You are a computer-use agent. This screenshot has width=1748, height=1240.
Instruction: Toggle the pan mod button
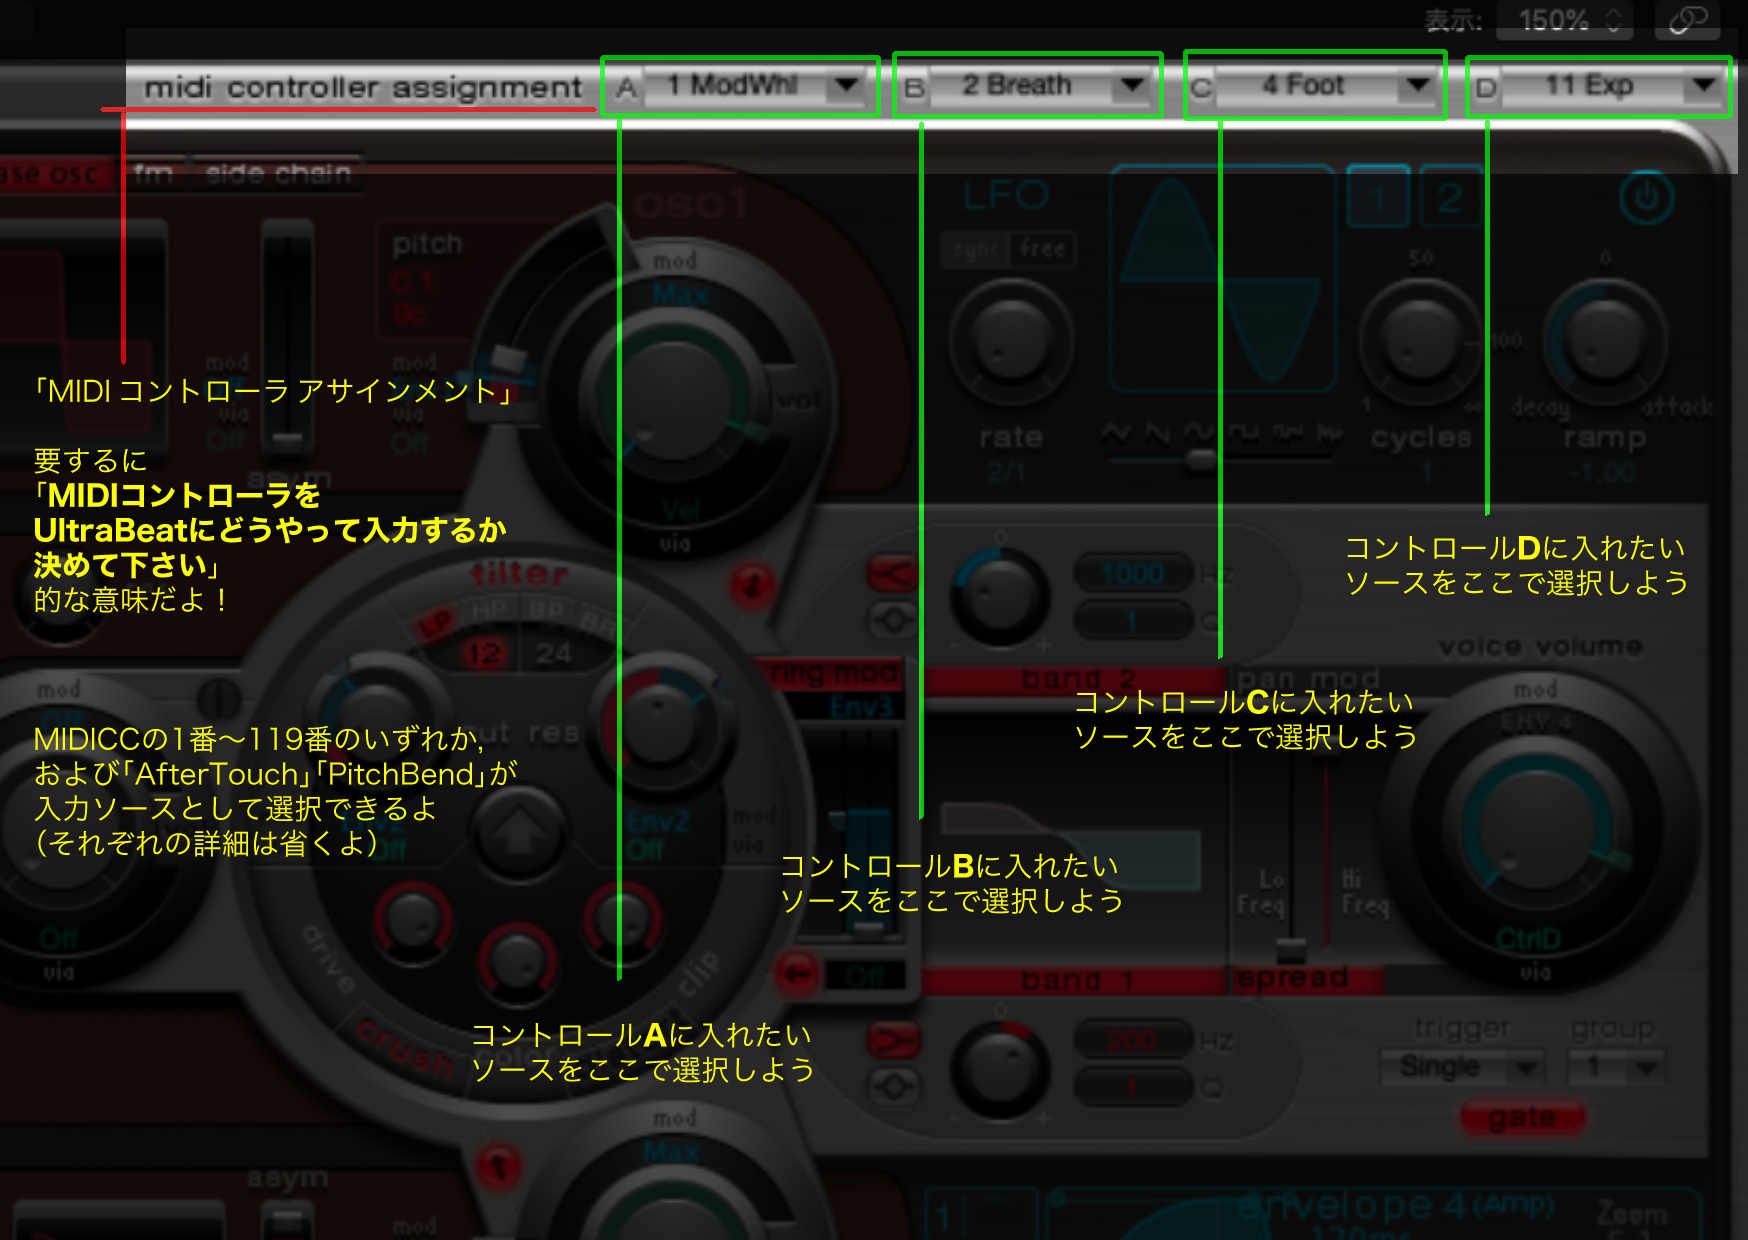click(x=1308, y=680)
